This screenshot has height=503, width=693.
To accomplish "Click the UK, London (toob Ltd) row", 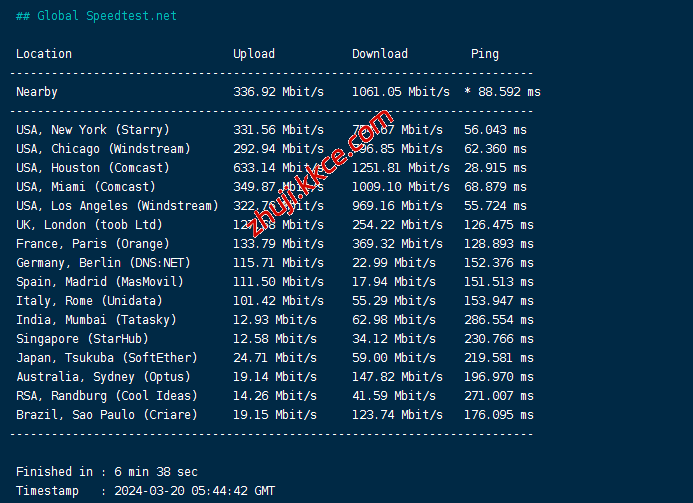I will coord(89,225).
